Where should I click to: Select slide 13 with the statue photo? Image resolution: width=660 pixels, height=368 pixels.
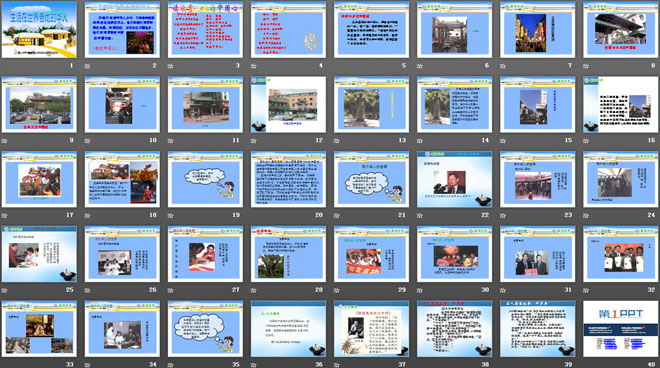(x=371, y=104)
